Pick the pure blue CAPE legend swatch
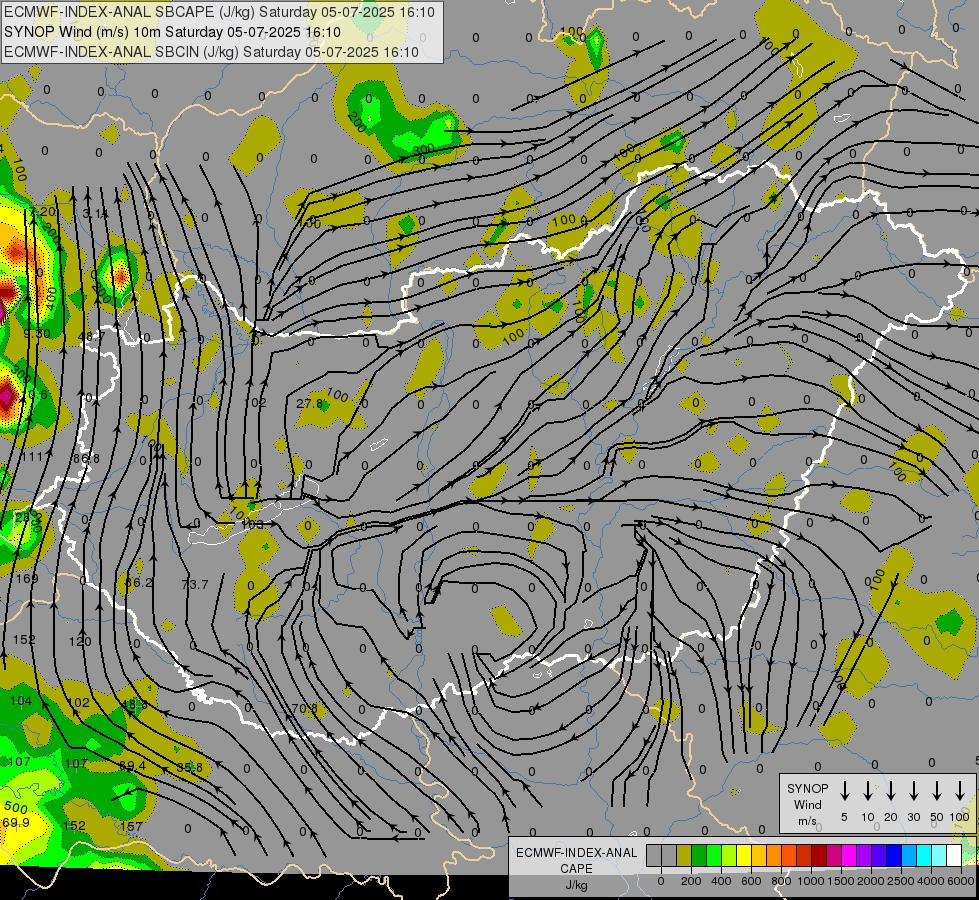This screenshot has width=979, height=900. (893, 856)
